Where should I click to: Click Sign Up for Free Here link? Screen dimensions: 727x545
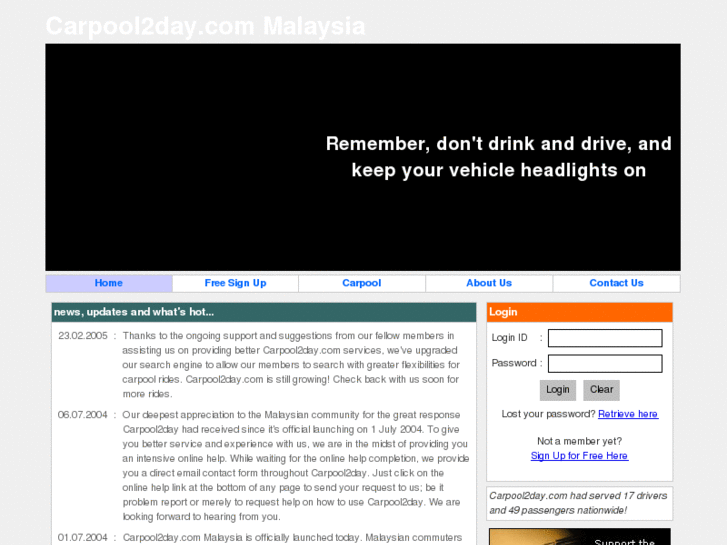click(579, 456)
